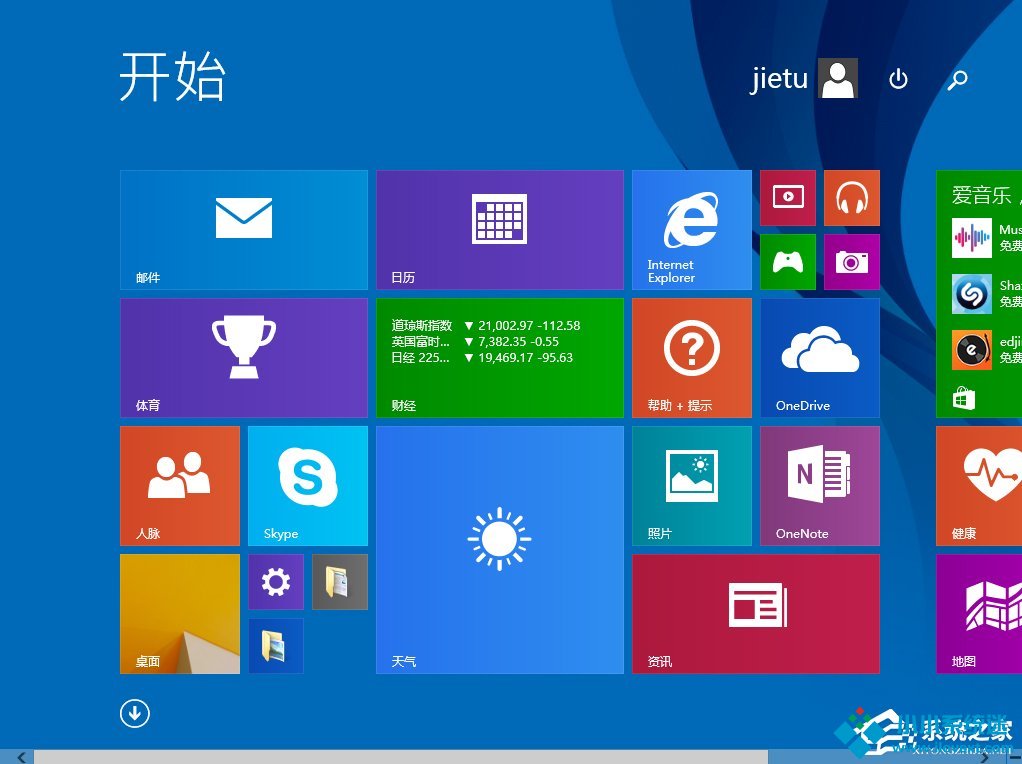Open the Weather (天气) tile
The image size is (1022, 764).
tap(500, 550)
